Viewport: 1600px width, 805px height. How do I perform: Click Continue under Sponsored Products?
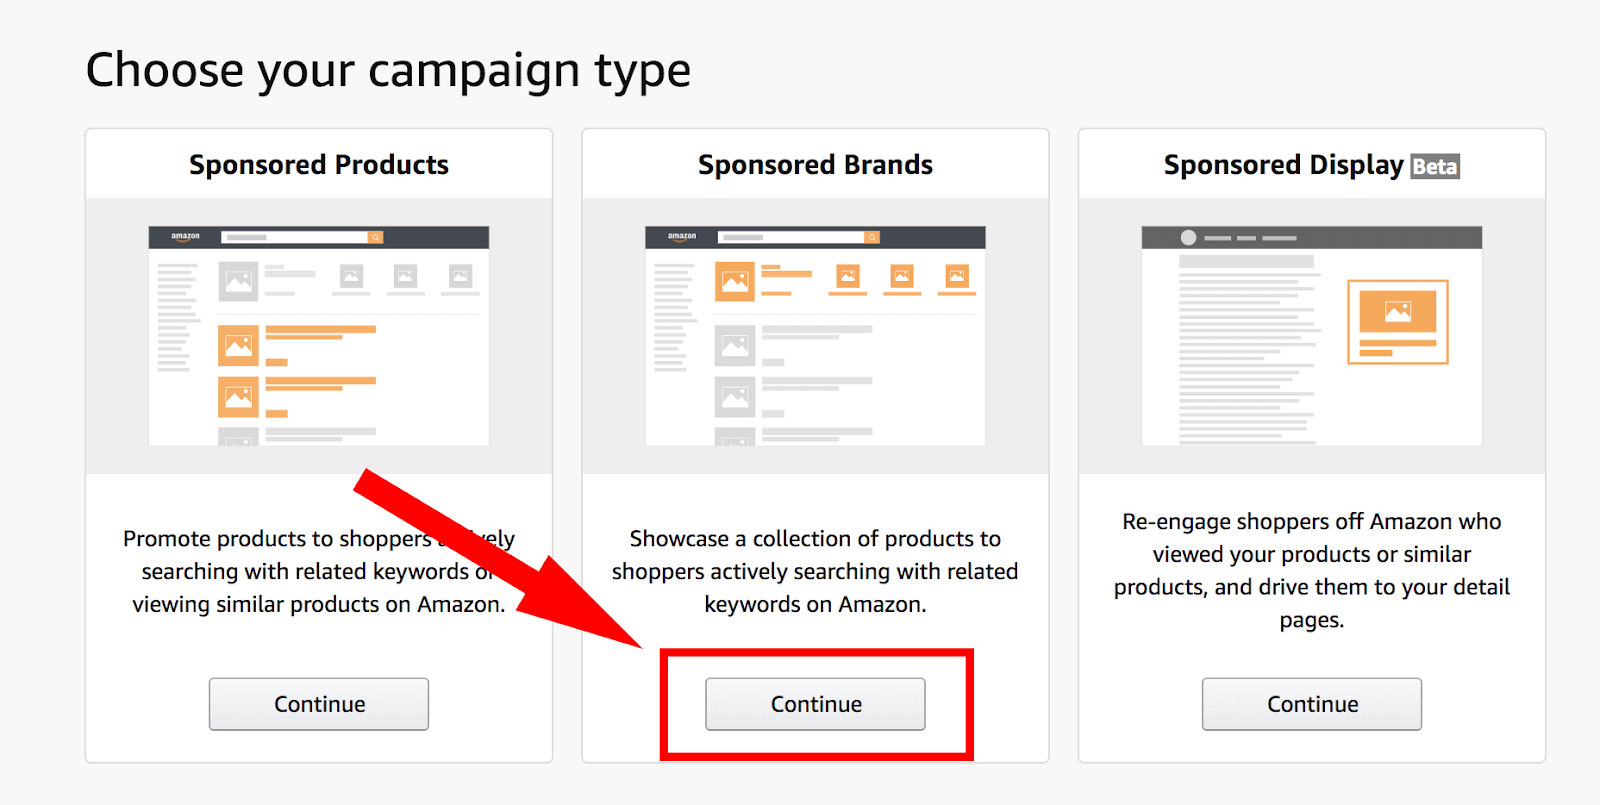(318, 704)
